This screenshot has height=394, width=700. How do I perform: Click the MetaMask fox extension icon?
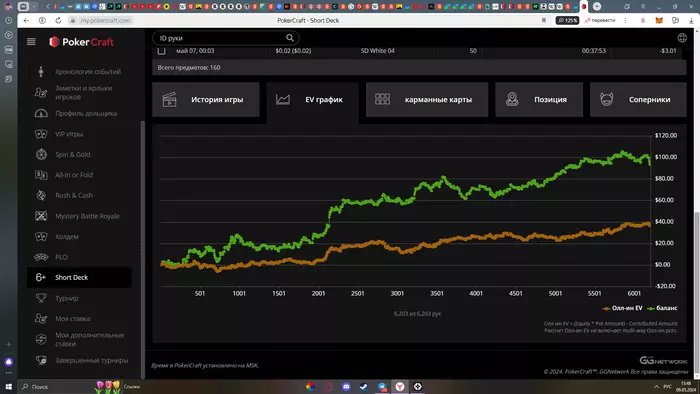coord(659,21)
